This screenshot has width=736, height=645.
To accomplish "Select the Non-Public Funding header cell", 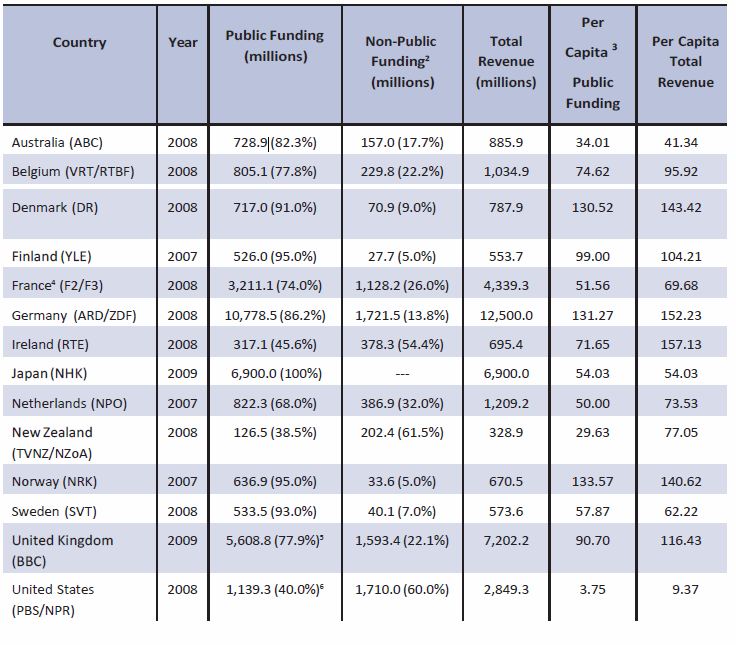I will (x=401, y=61).
